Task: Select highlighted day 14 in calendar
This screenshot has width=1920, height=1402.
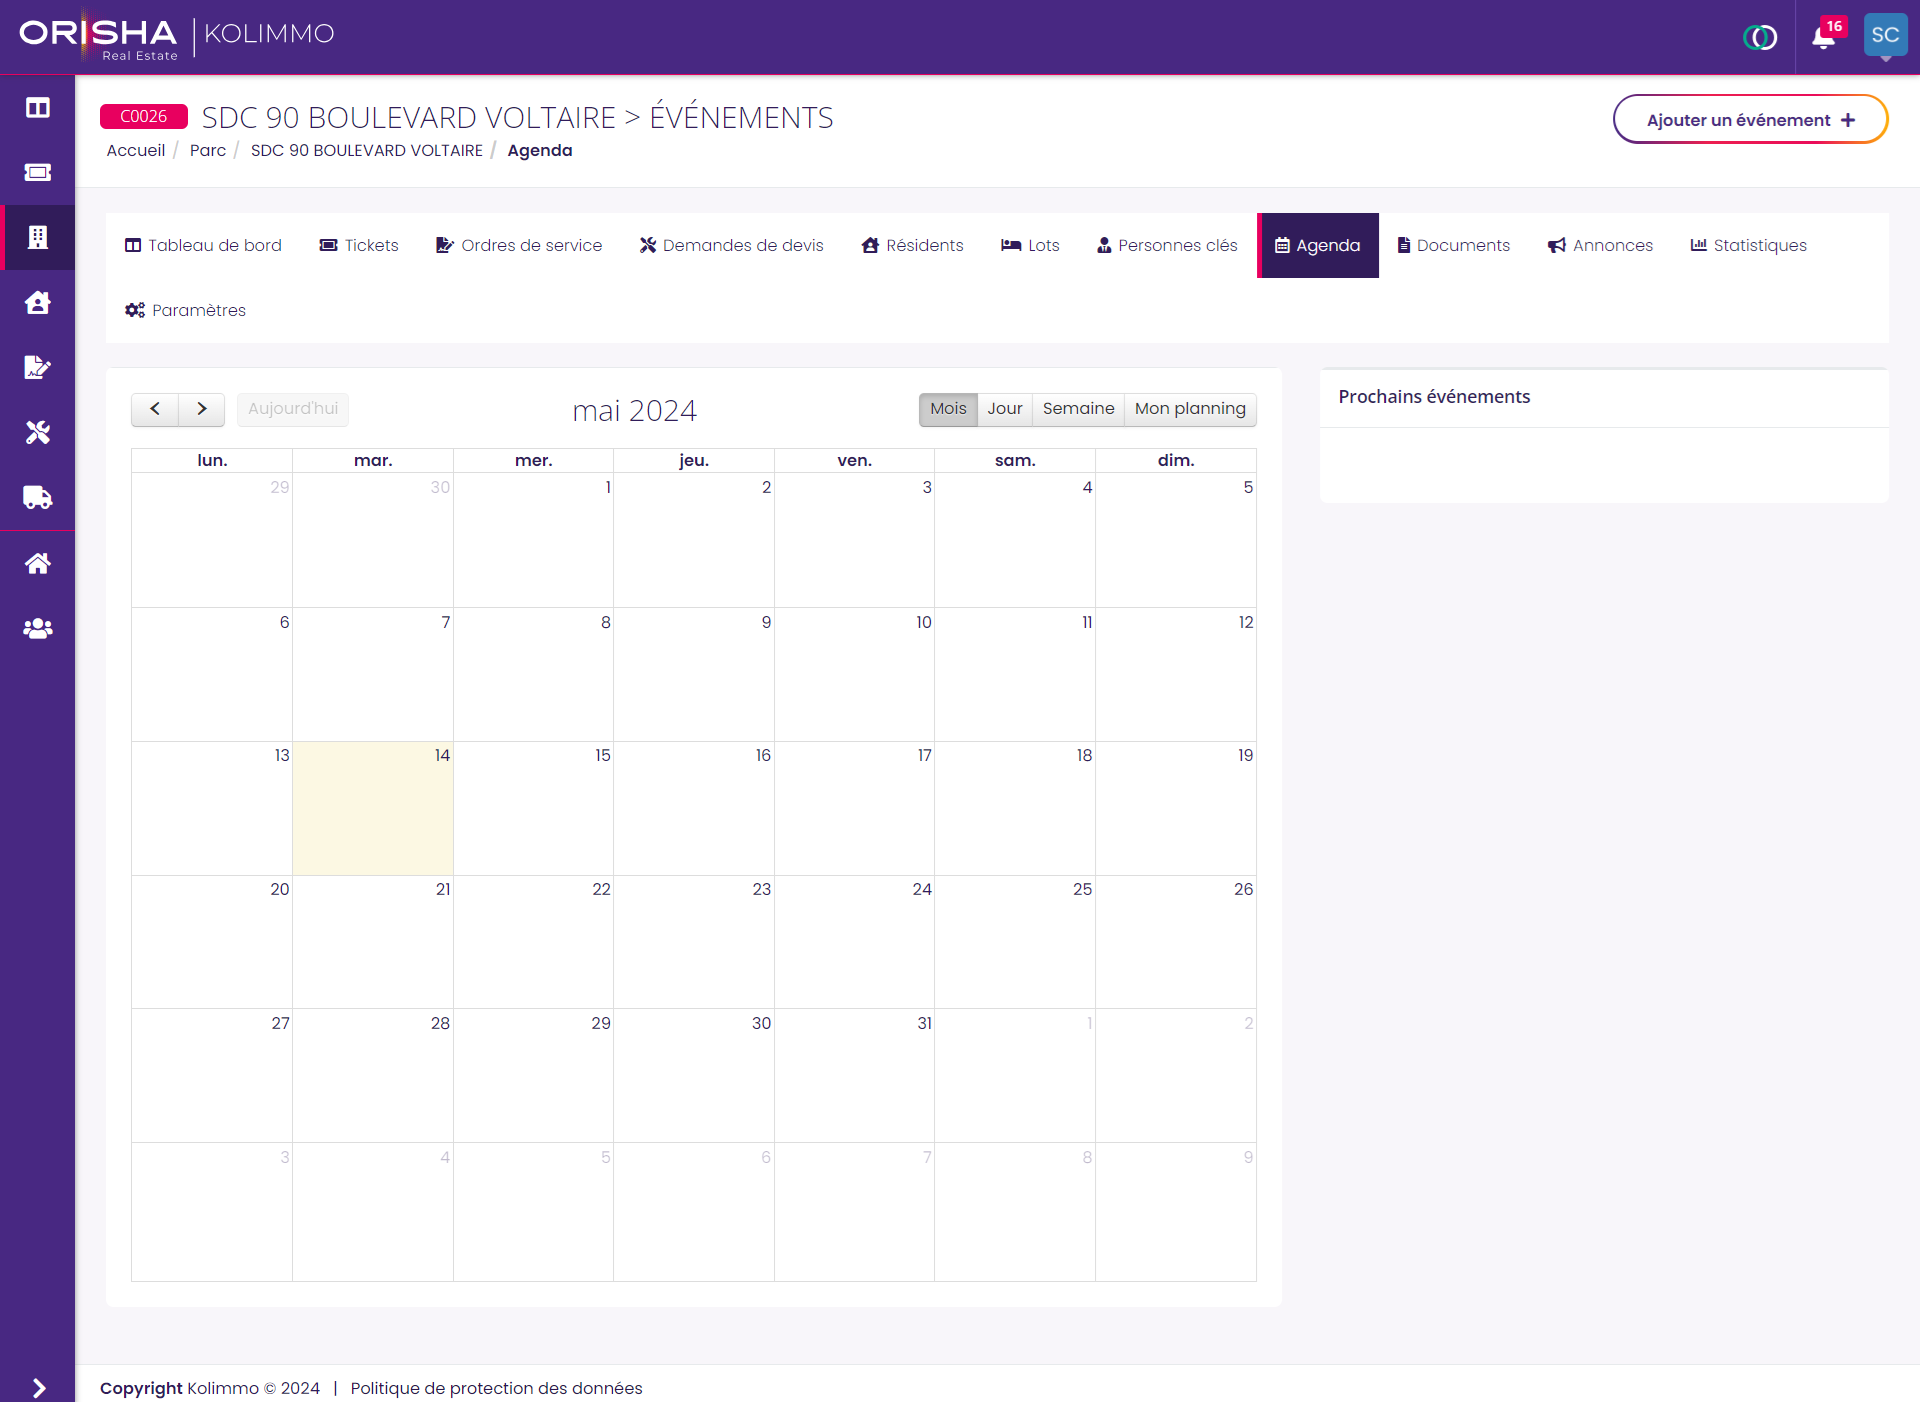Action: point(373,808)
